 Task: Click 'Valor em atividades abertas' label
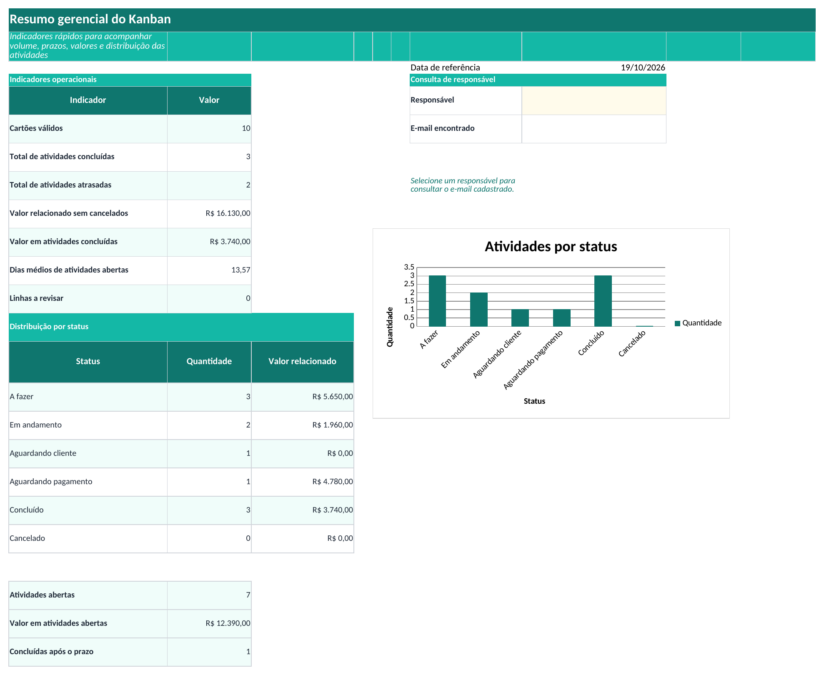tap(58, 623)
